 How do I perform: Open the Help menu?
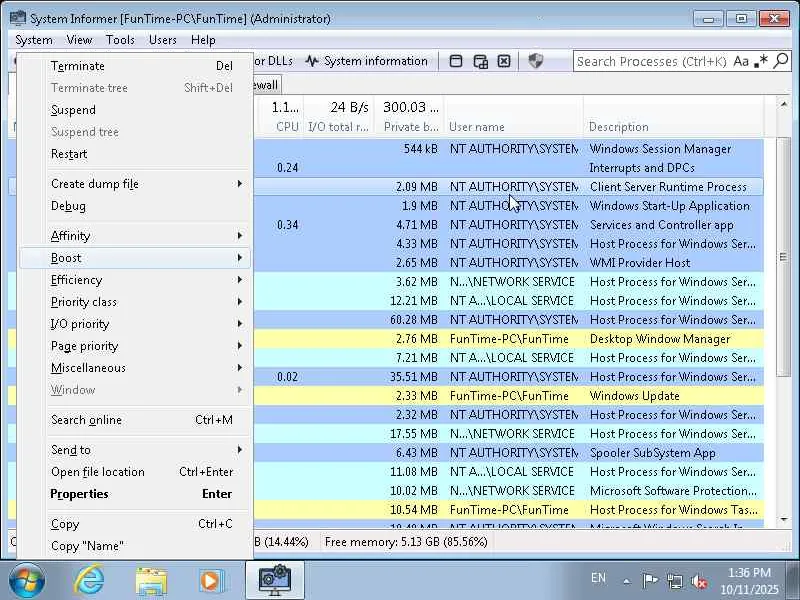[203, 40]
